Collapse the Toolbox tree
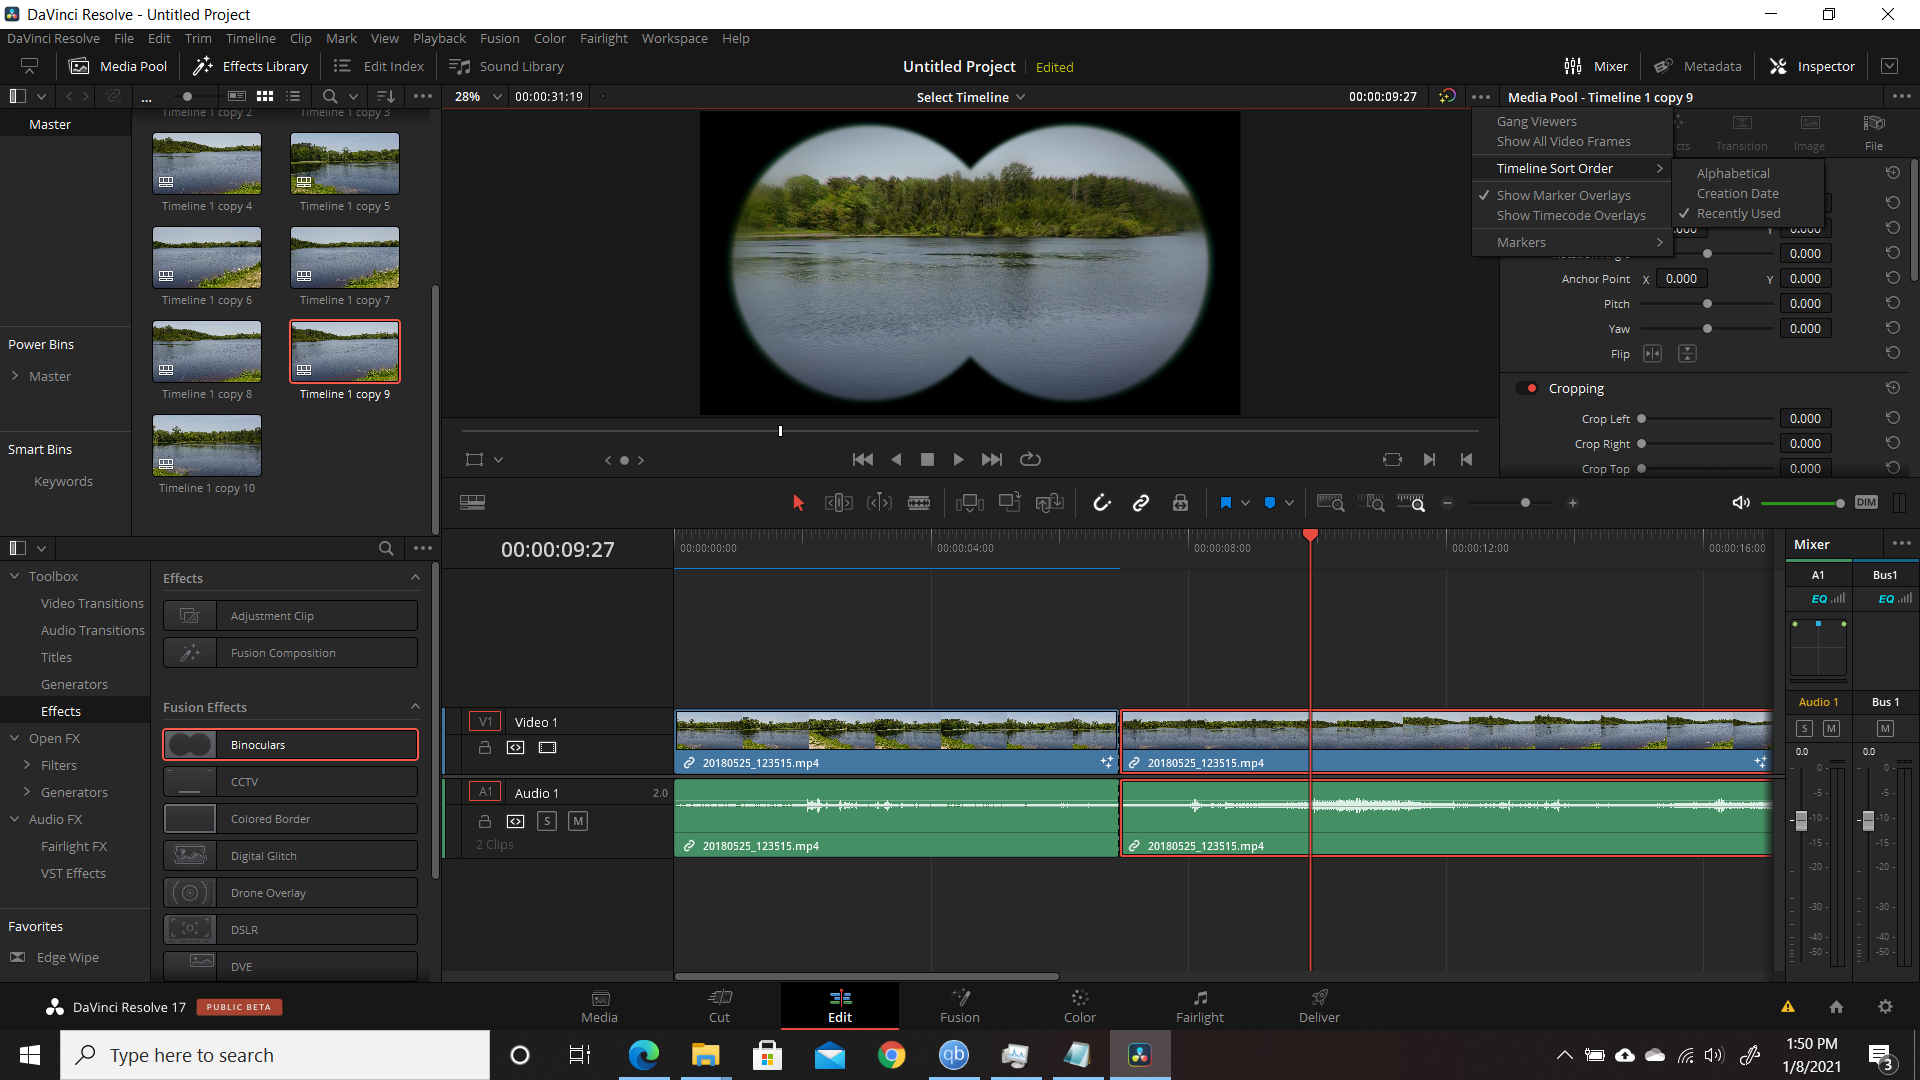The height and width of the screenshot is (1080, 1920). (15, 577)
